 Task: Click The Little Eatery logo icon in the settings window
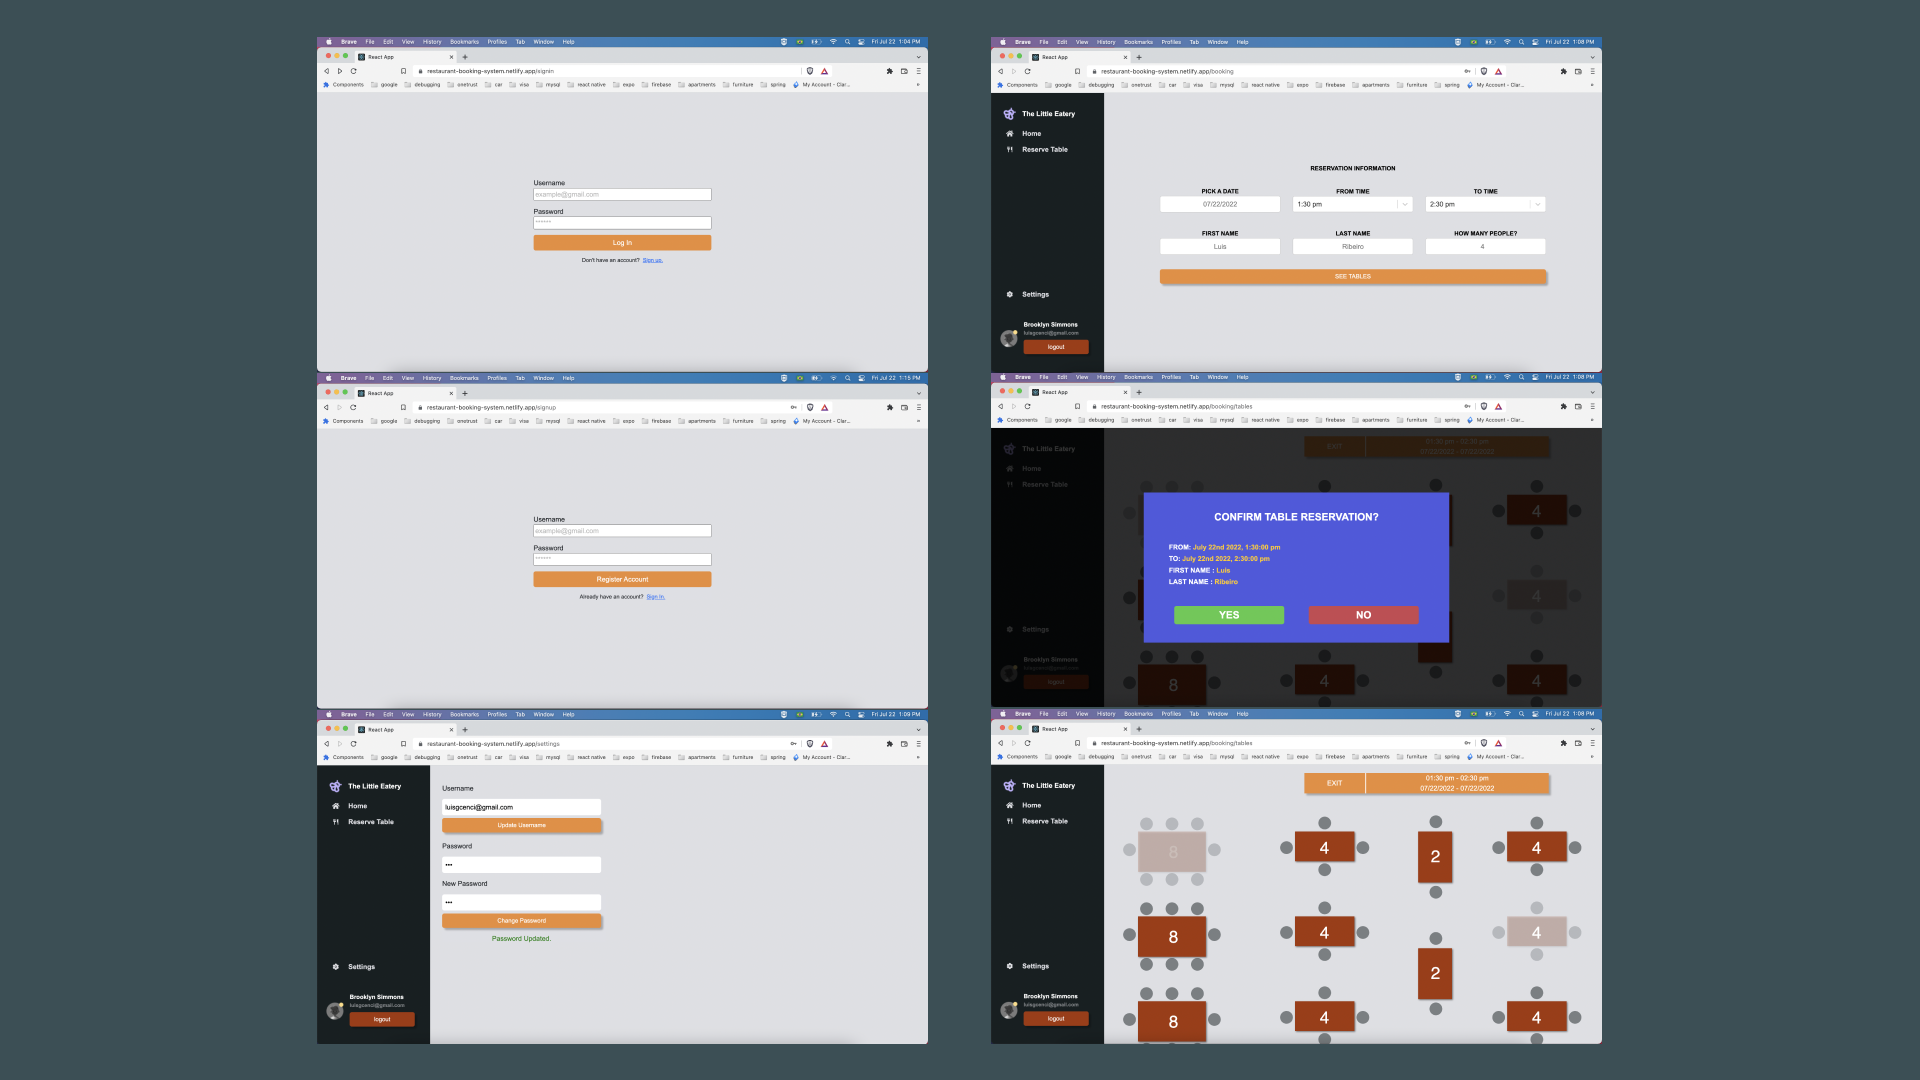tap(335, 786)
